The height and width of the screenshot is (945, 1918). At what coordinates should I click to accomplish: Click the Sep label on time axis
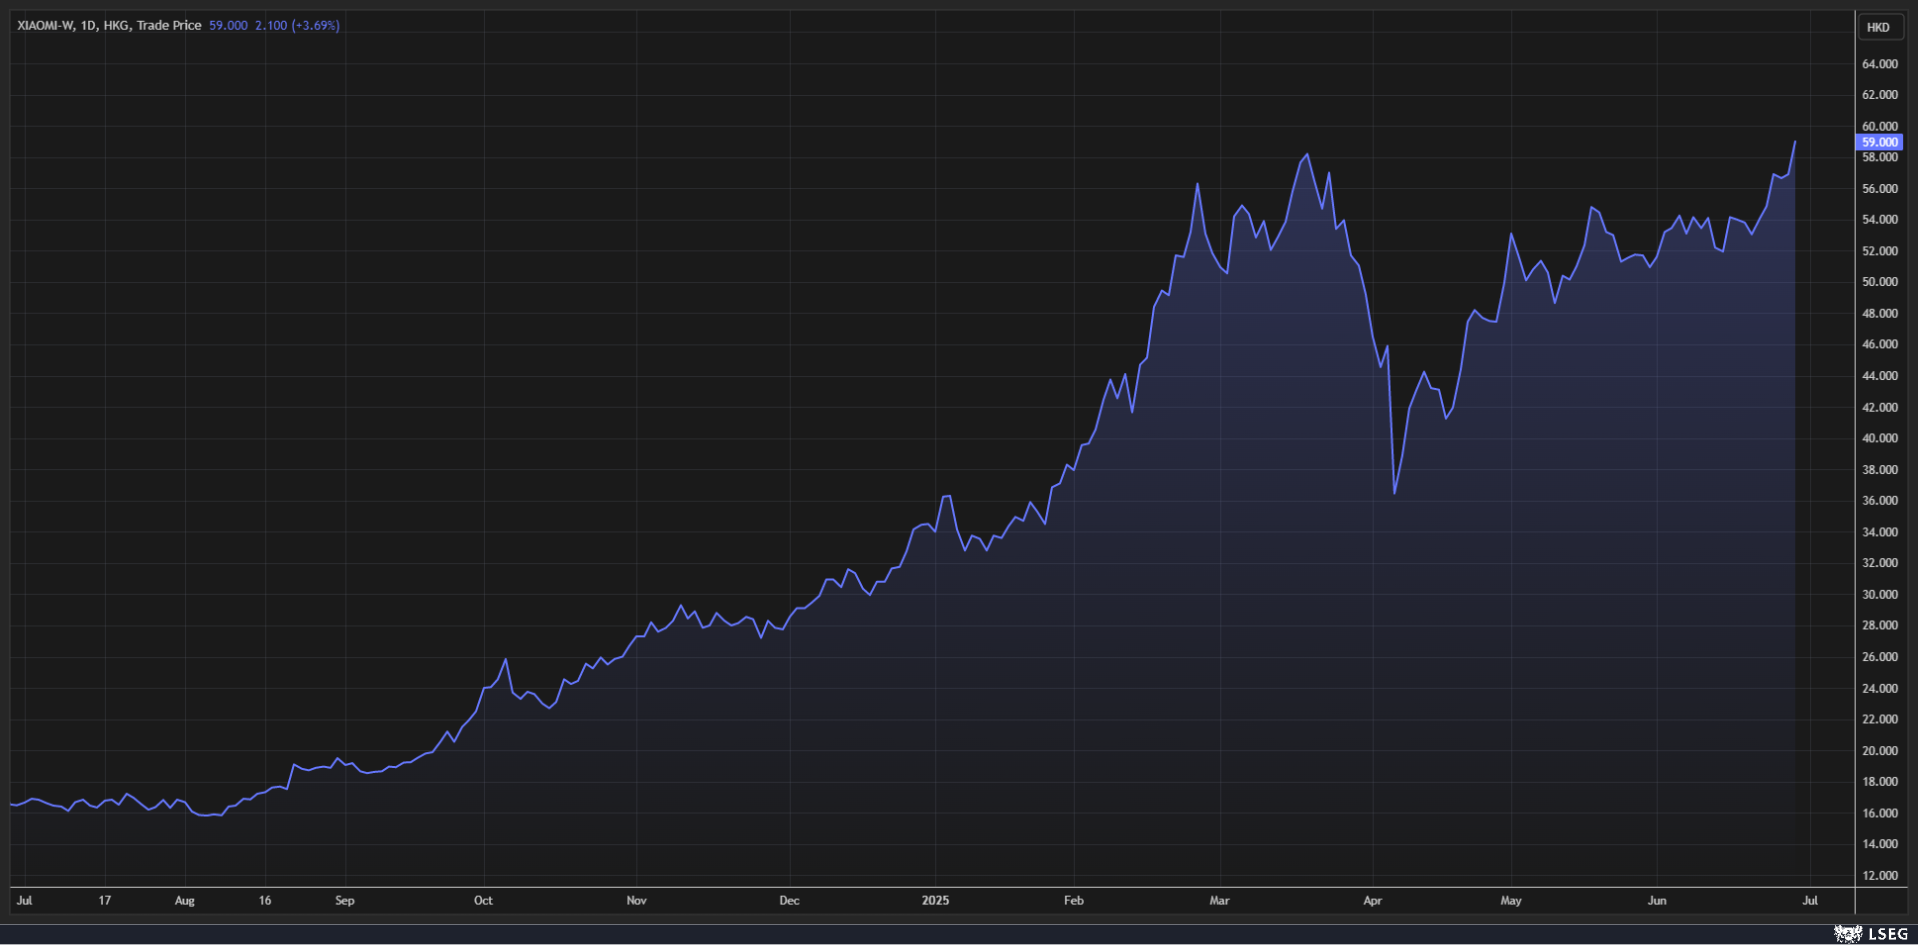(x=345, y=900)
